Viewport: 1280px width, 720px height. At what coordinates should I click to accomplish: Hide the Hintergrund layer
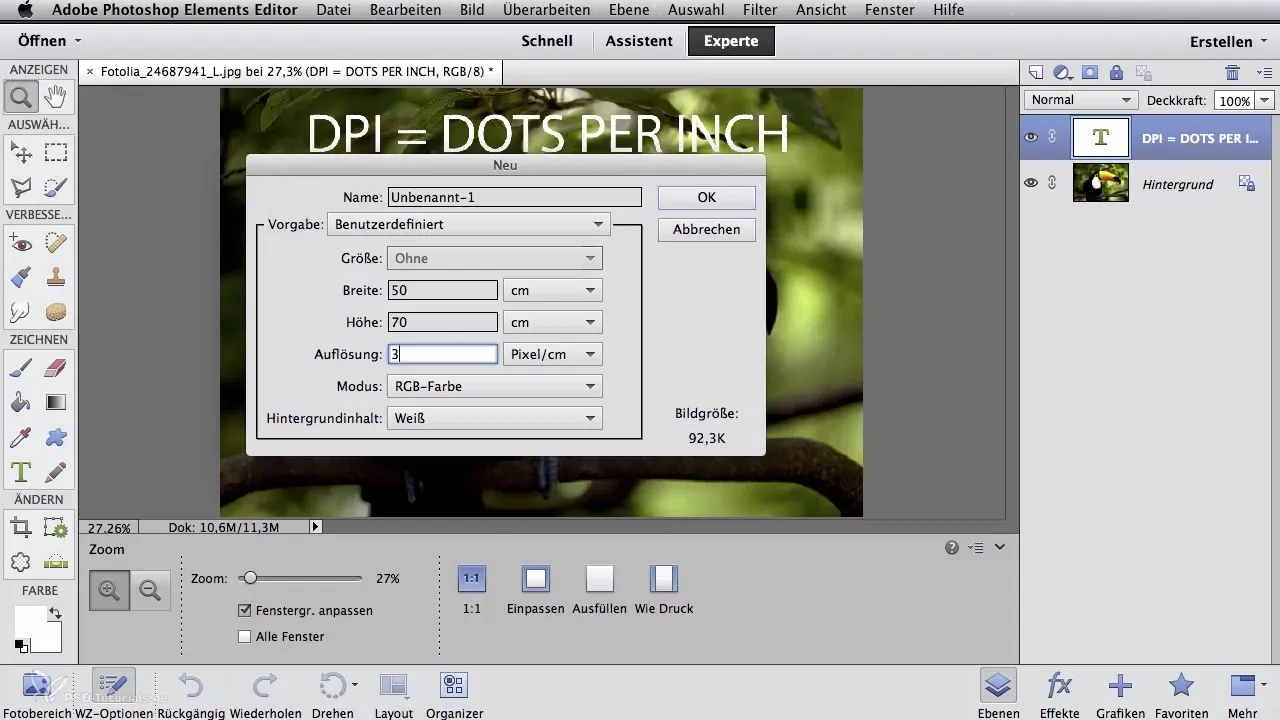pyautogui.click(x=1031, y=183)
